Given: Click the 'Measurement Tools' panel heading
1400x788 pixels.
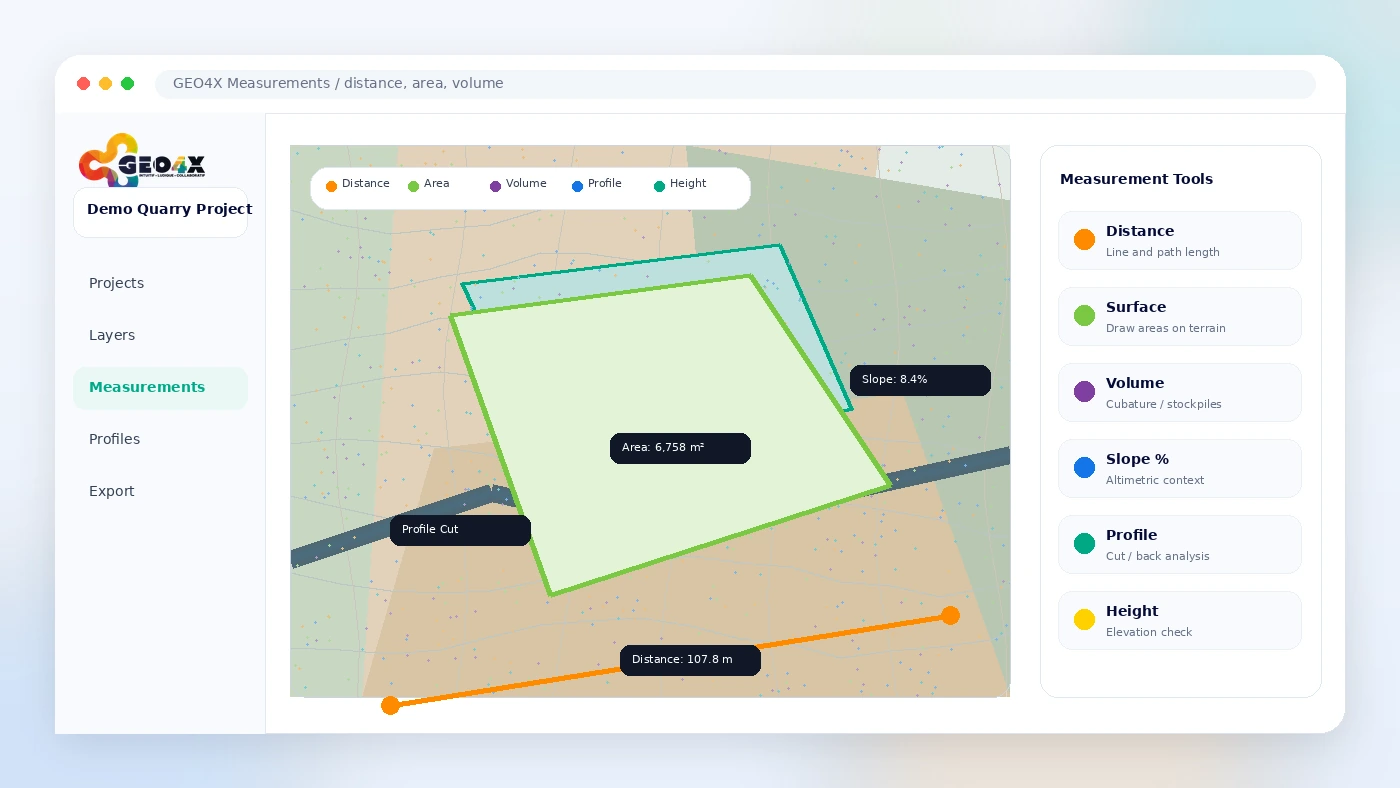Looking at the screenshot, I should tap(1136, 179).
